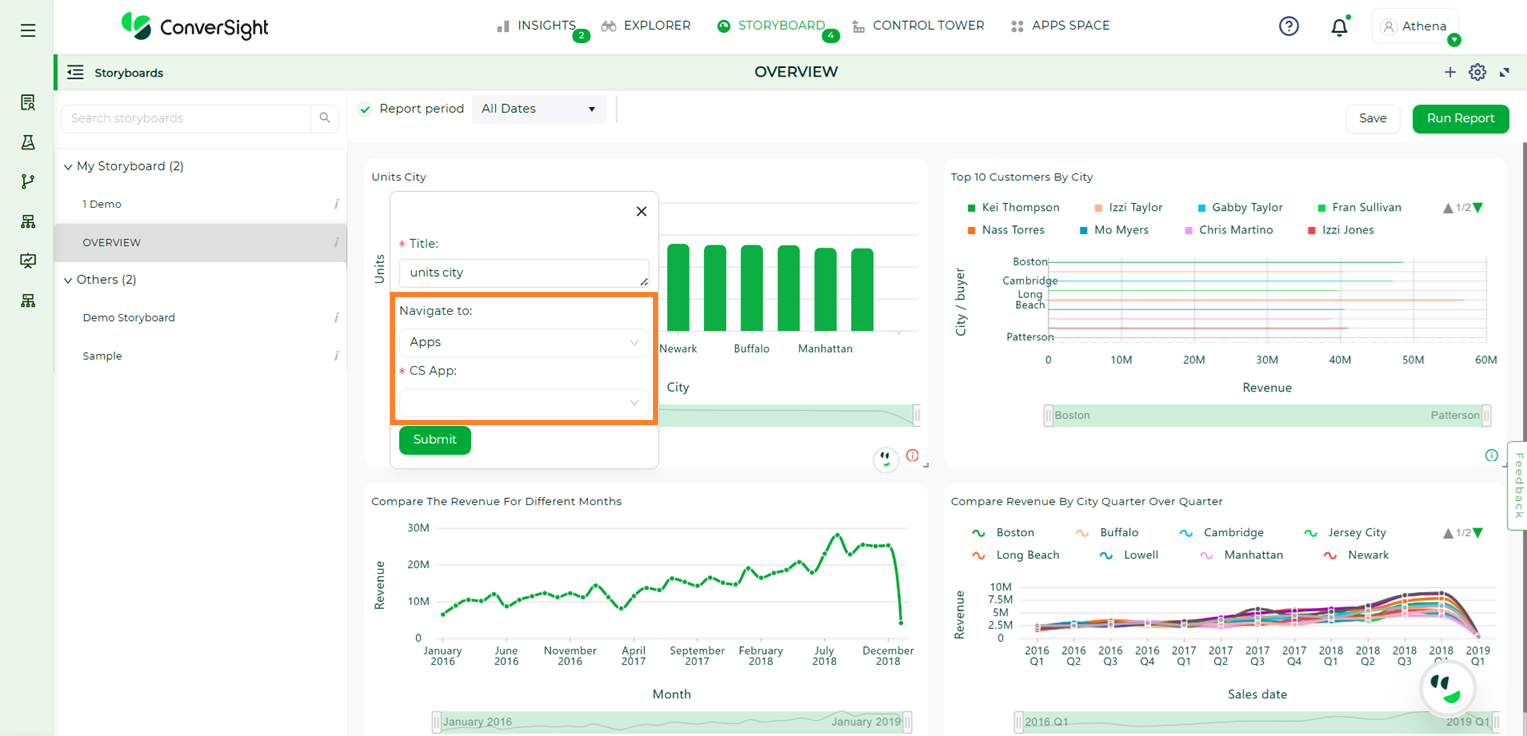This screenshot has width=1527, height=736.
Task: Add a new storyboard with plus icon
Action: pyautogui.click(x=1450, y=72)
